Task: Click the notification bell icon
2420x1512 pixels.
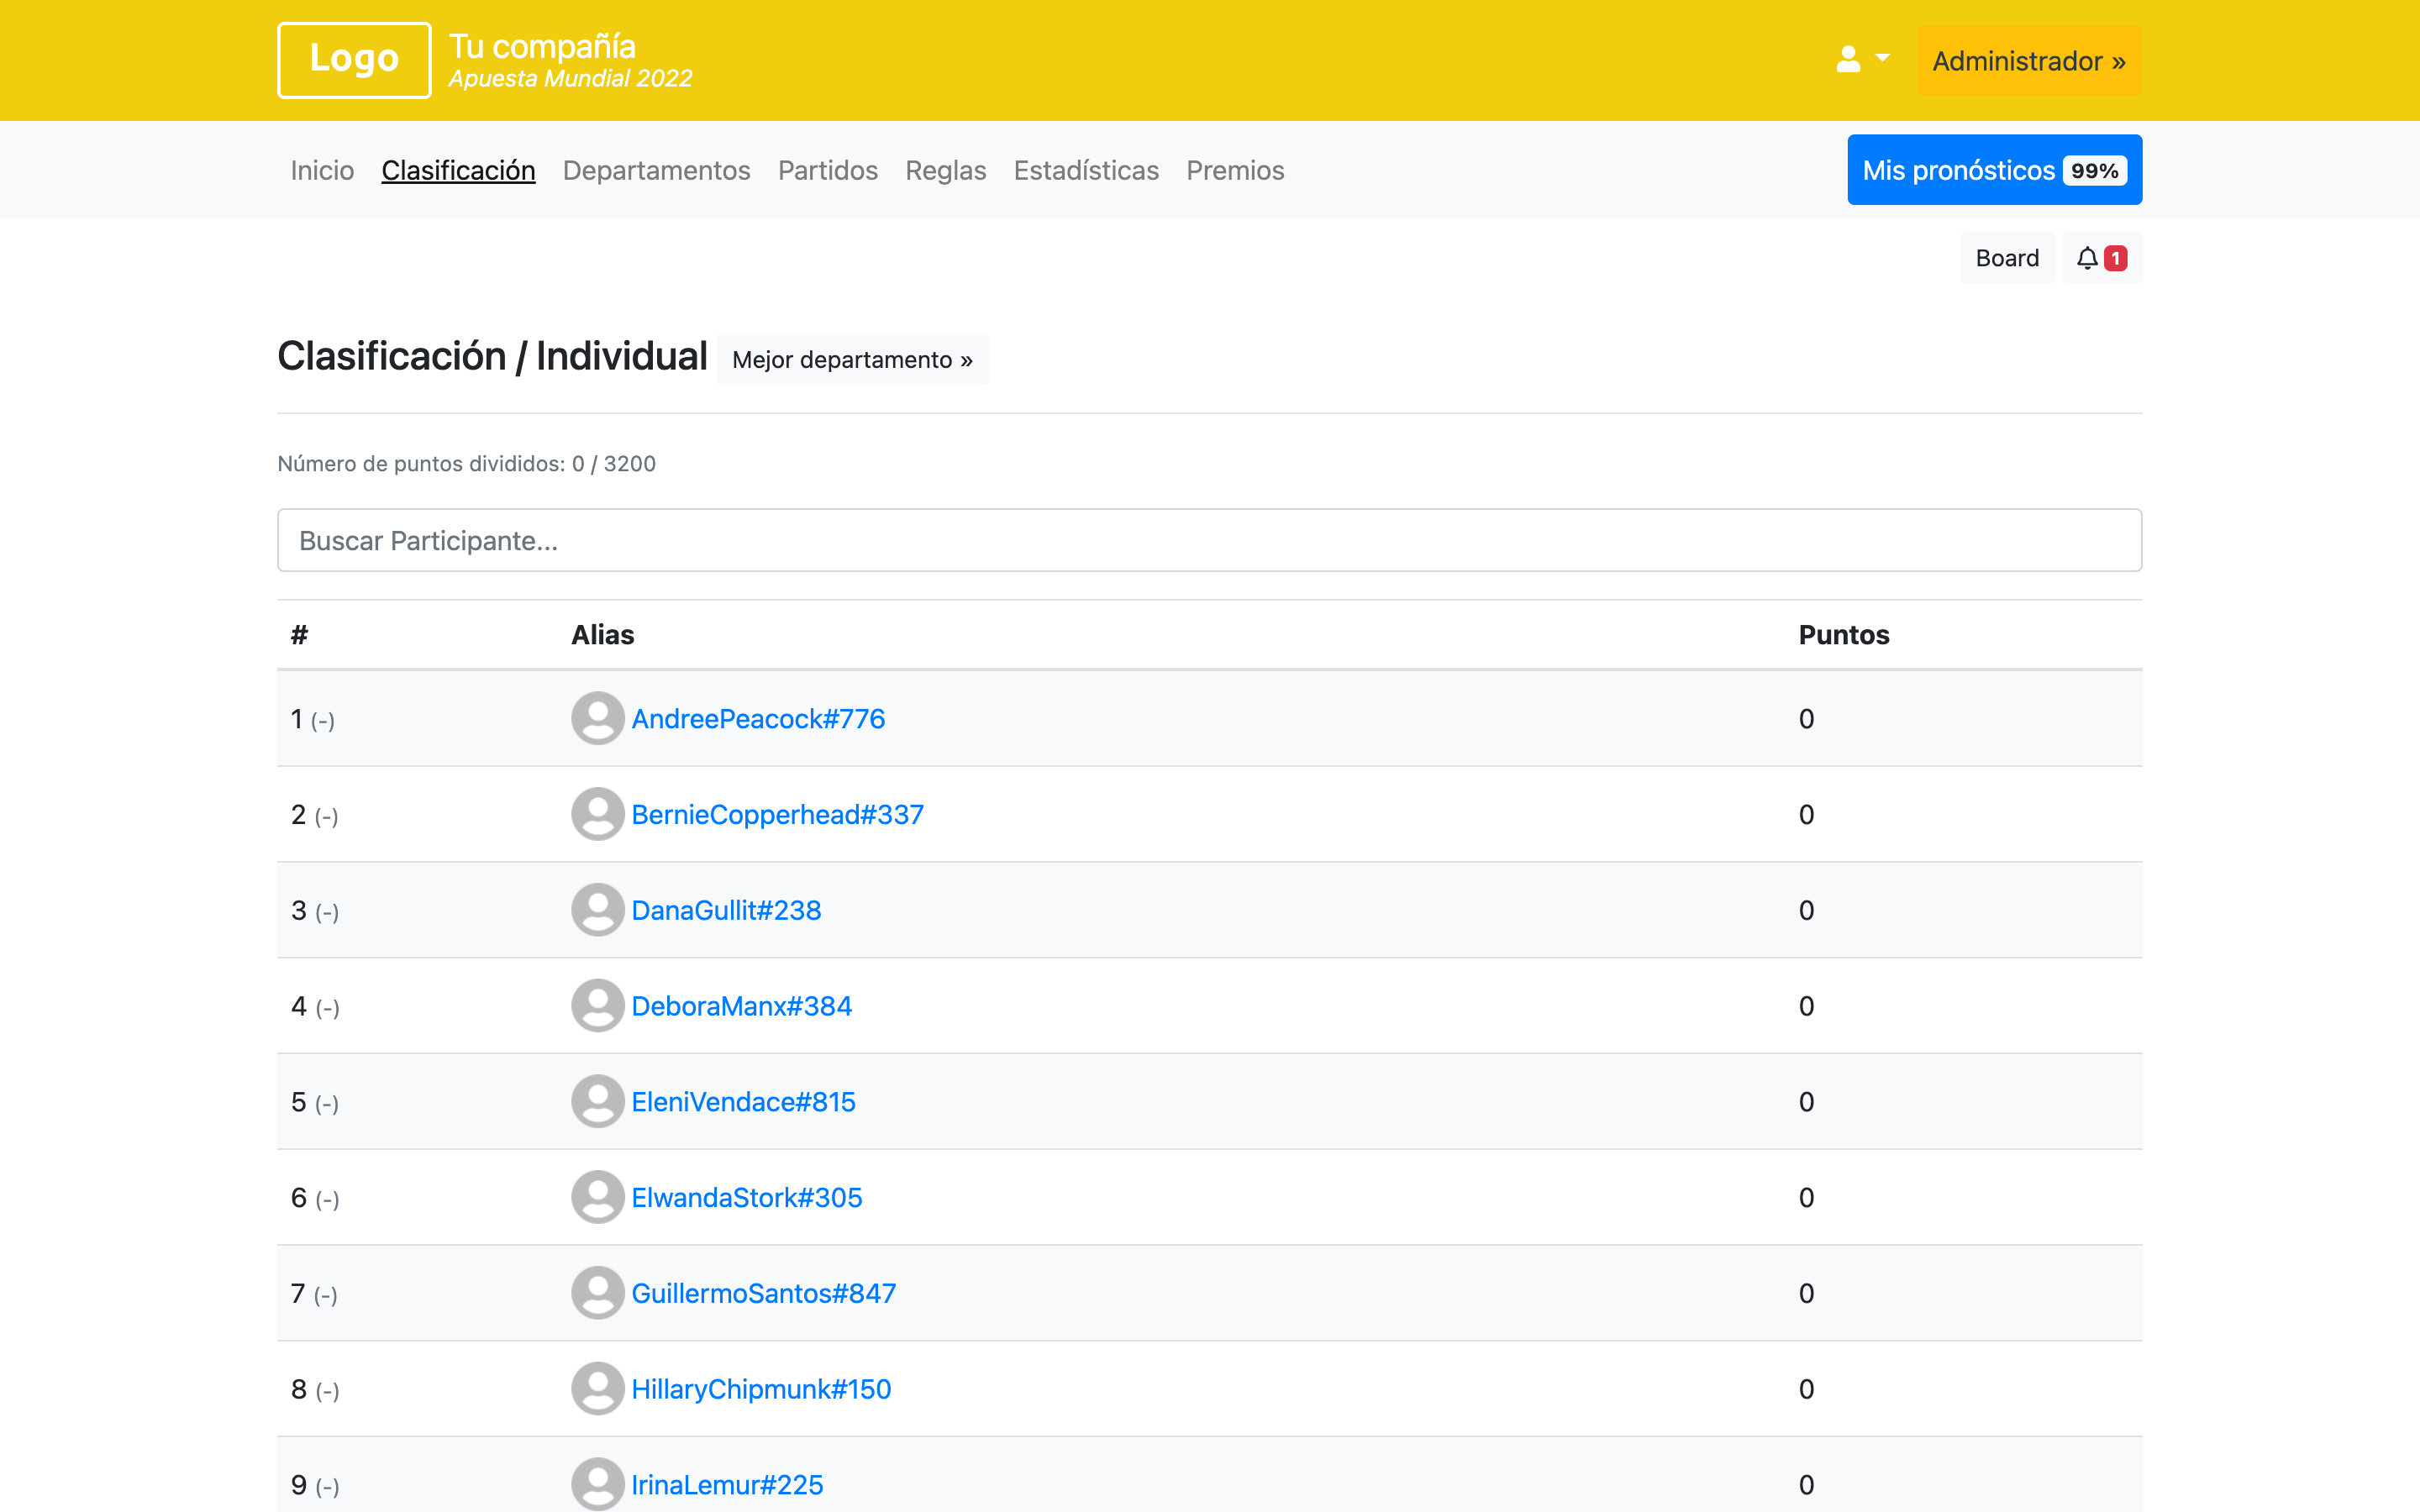Action: pyautogui.click(x=2087, y=258)
